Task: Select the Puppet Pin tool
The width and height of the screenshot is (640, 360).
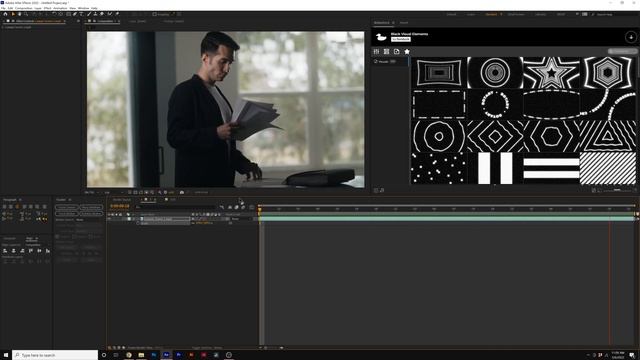Action: pos(117,14)
